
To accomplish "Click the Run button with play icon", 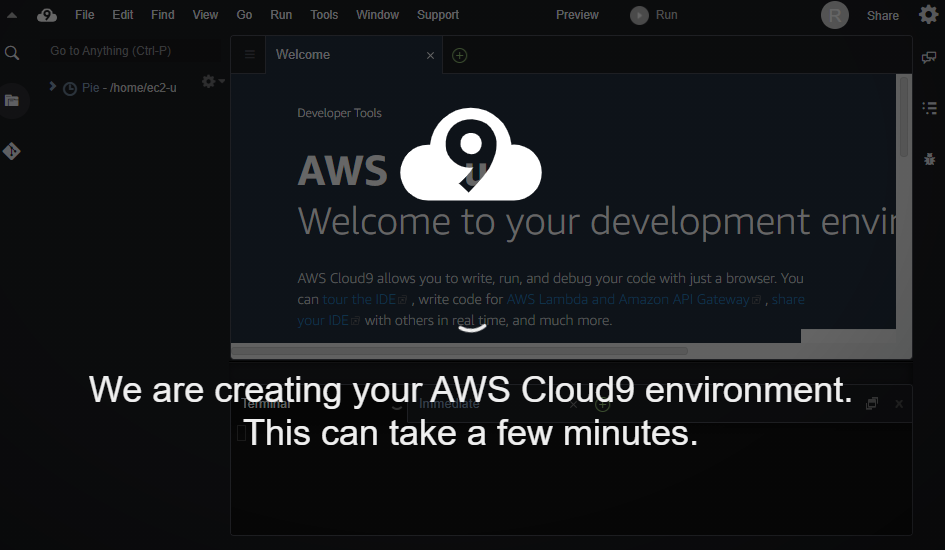I will click(654, 15).
